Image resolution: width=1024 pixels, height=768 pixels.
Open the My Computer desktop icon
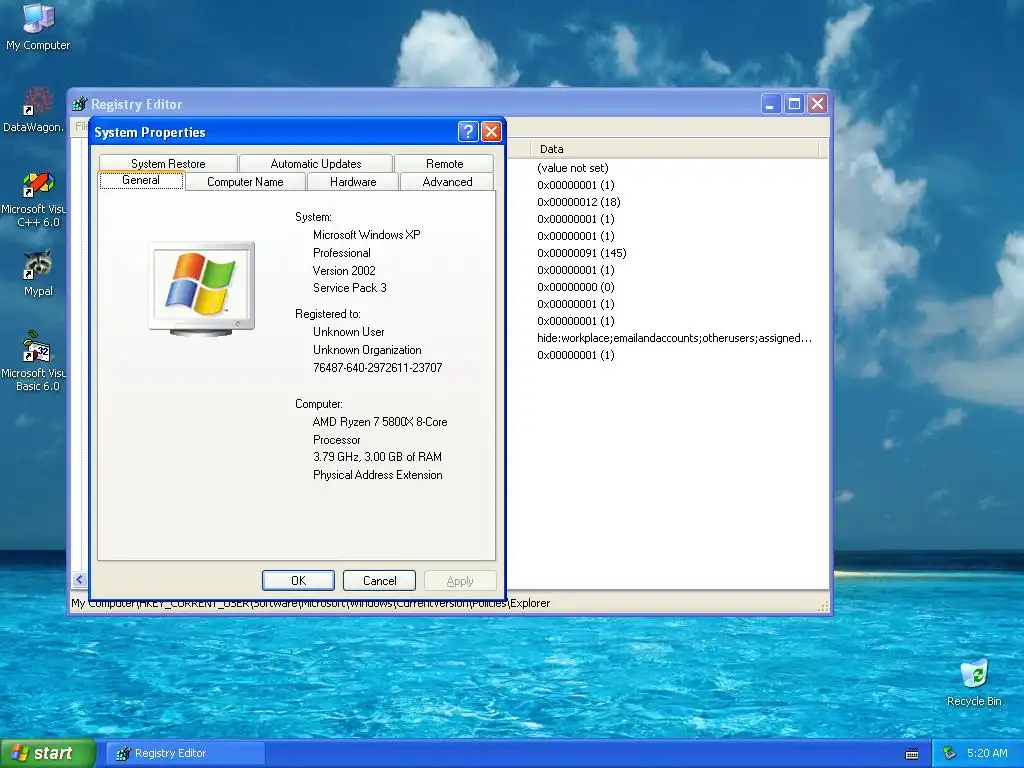38,27
